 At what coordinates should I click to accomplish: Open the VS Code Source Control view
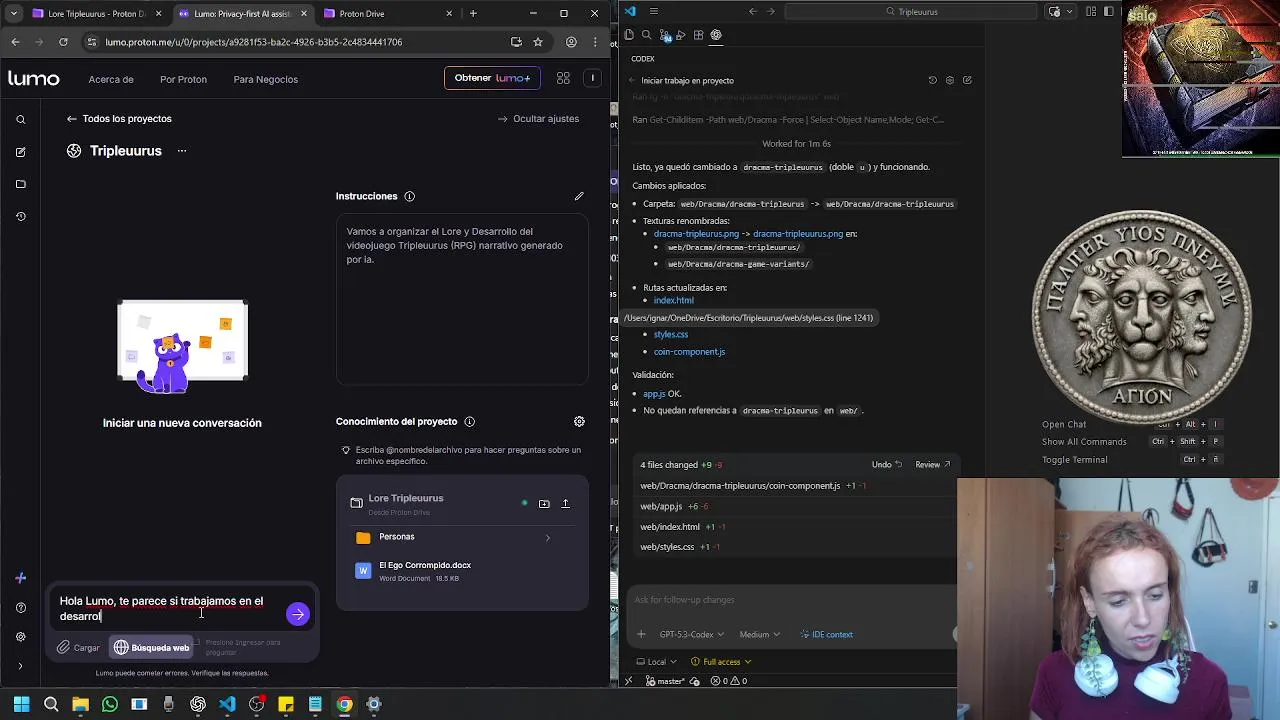[664, 35]
